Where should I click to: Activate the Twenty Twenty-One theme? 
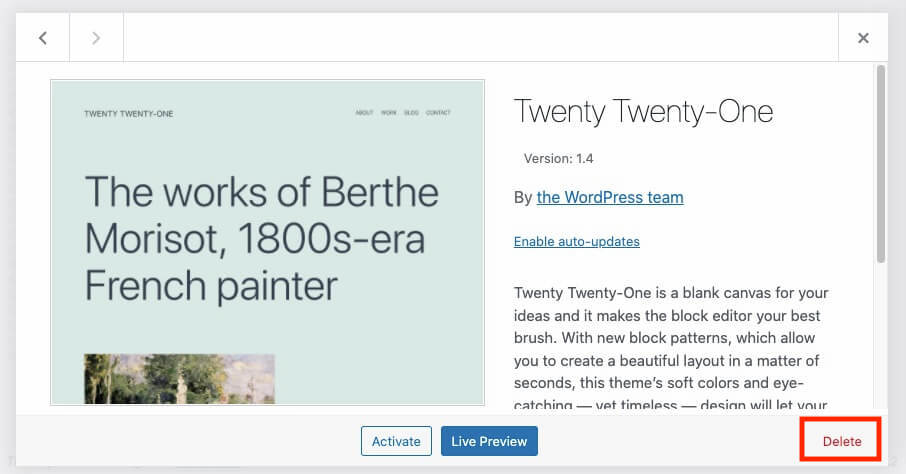[x=396, y=441]
